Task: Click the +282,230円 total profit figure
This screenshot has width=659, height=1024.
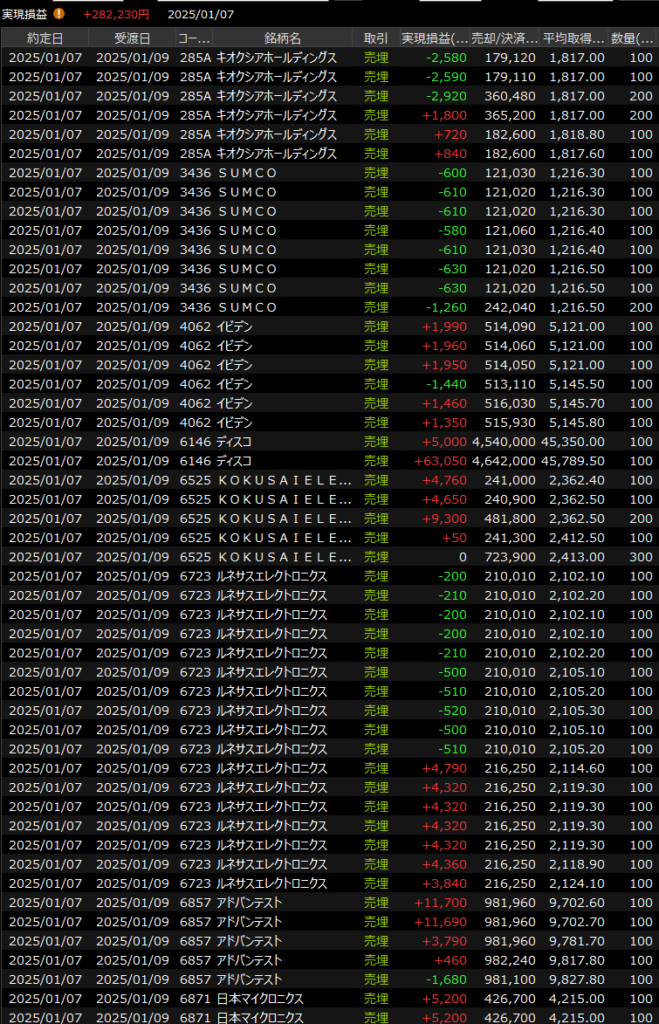Action: 115,14
